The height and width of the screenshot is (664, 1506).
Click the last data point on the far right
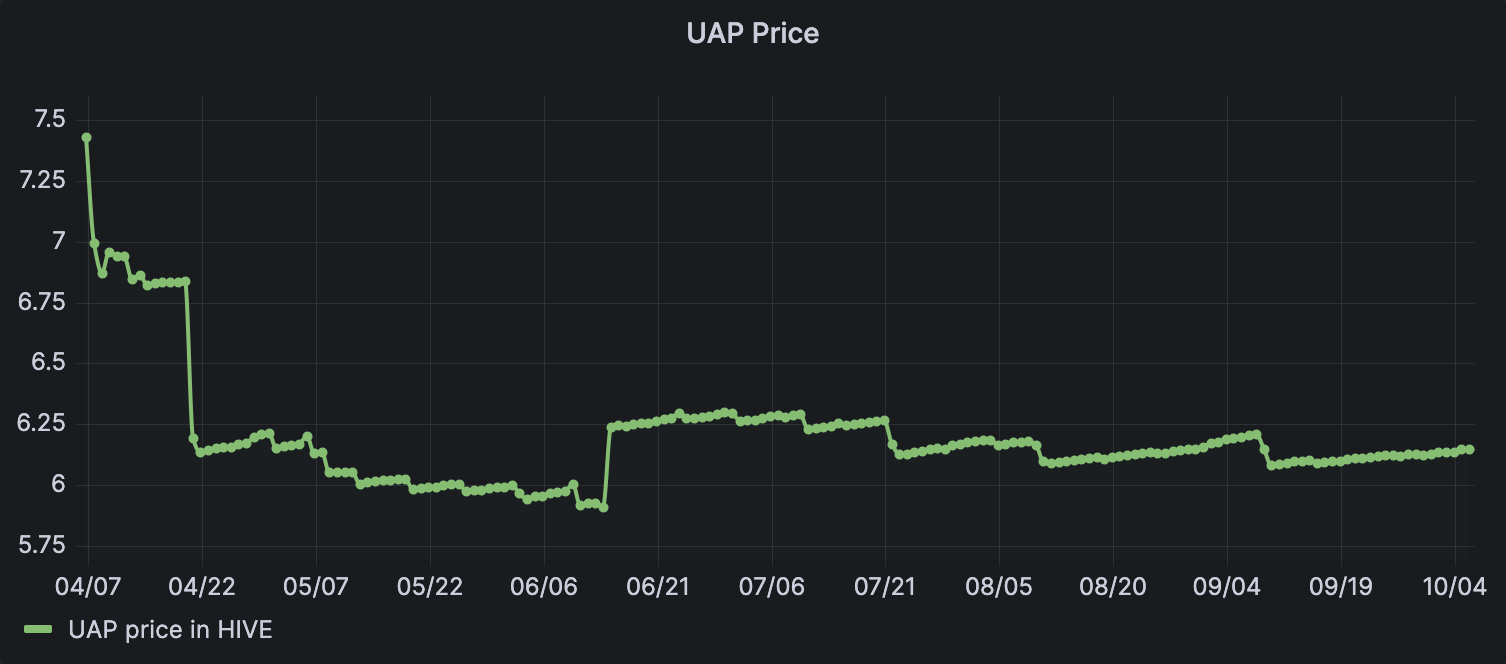[1469, 450]
